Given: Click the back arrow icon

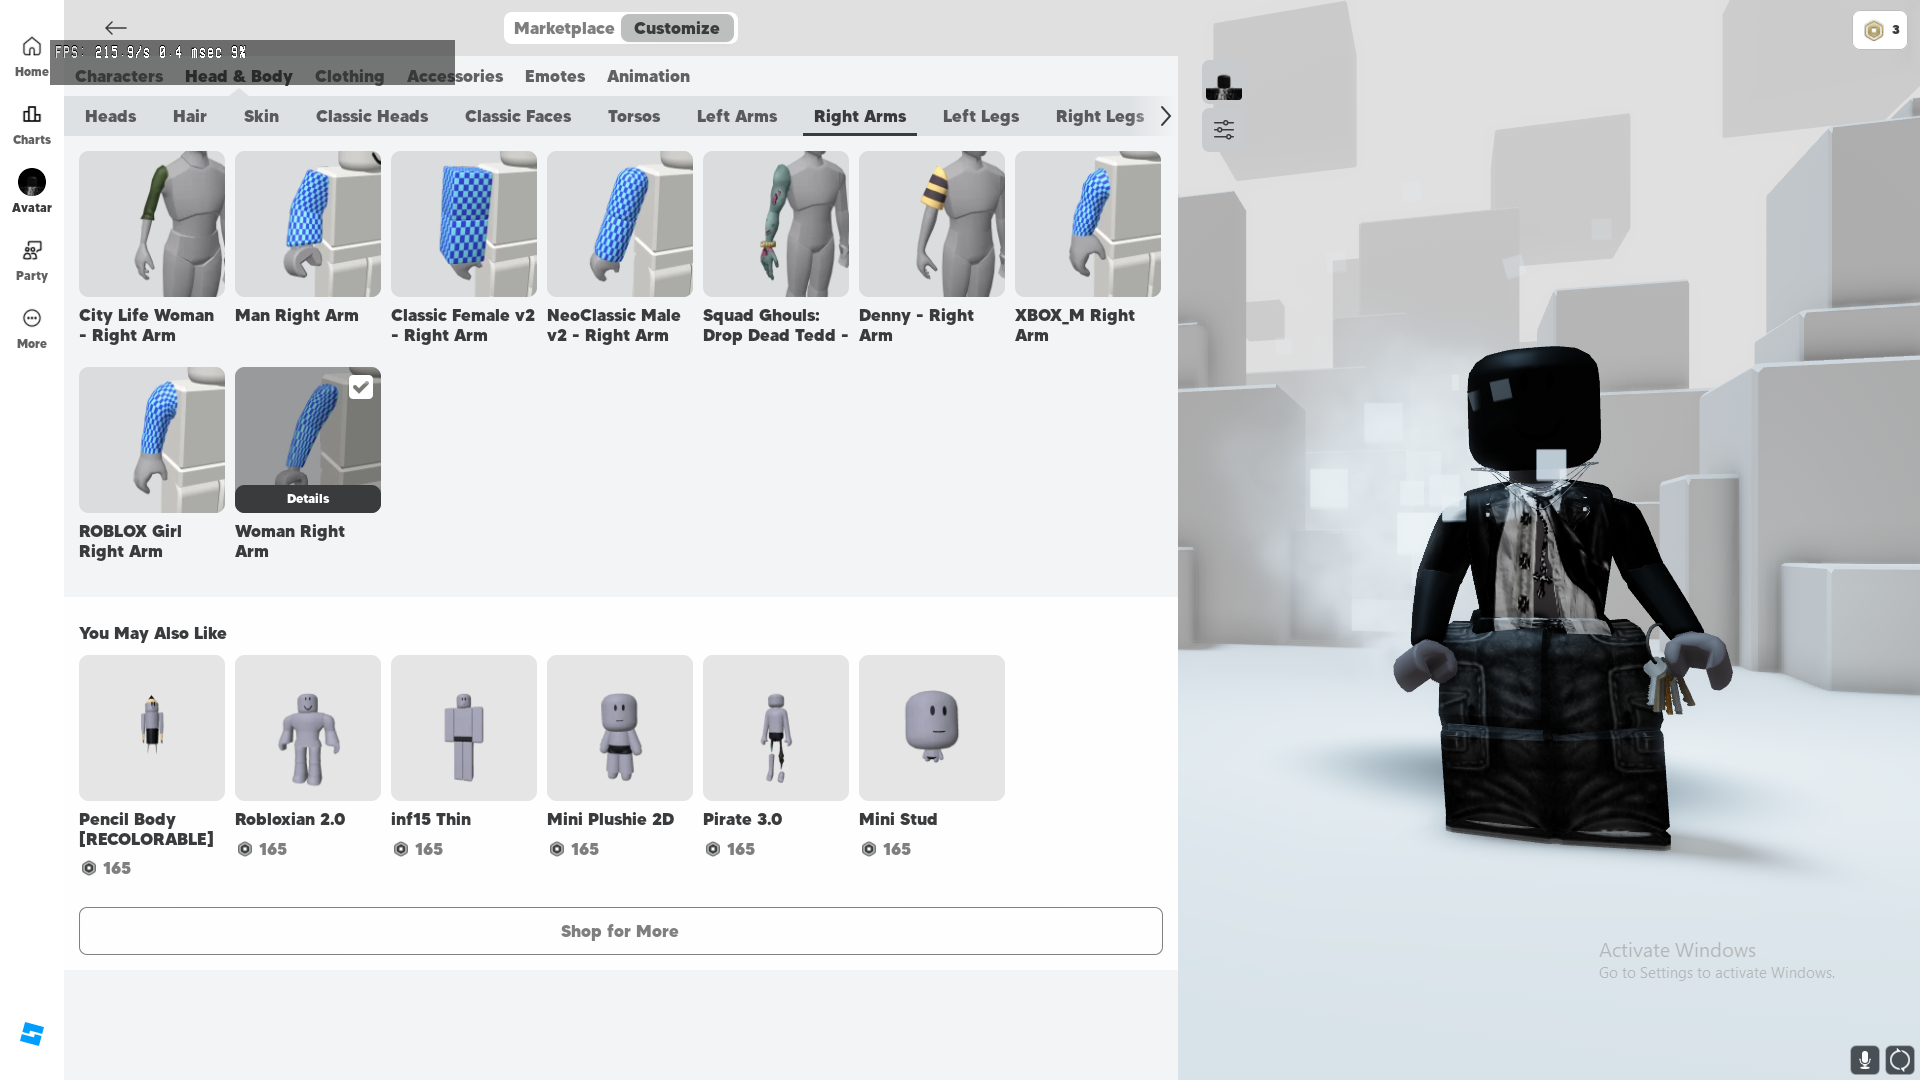Looking at the screenshot, I should (x=116, y=28).
